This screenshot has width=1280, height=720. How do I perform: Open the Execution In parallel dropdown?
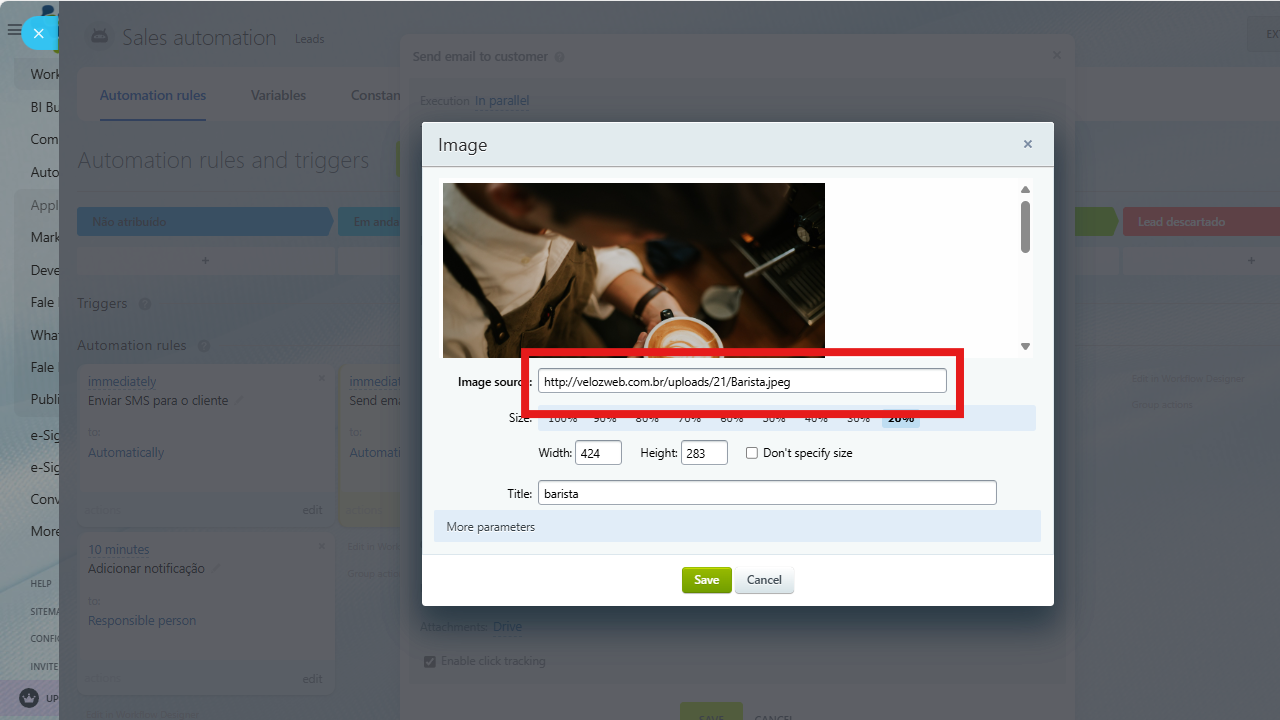(502, 101)
